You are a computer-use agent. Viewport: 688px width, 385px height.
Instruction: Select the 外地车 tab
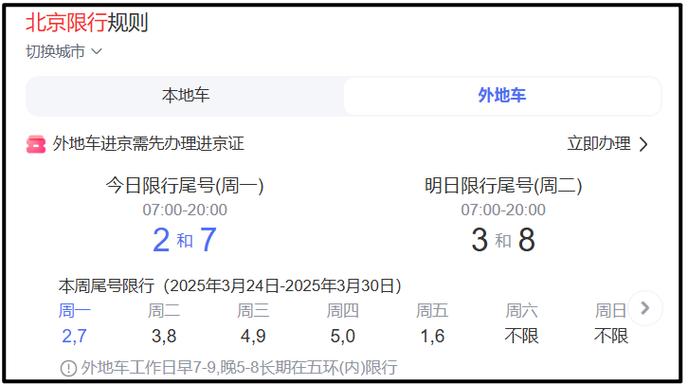click(x=502, y=96)
